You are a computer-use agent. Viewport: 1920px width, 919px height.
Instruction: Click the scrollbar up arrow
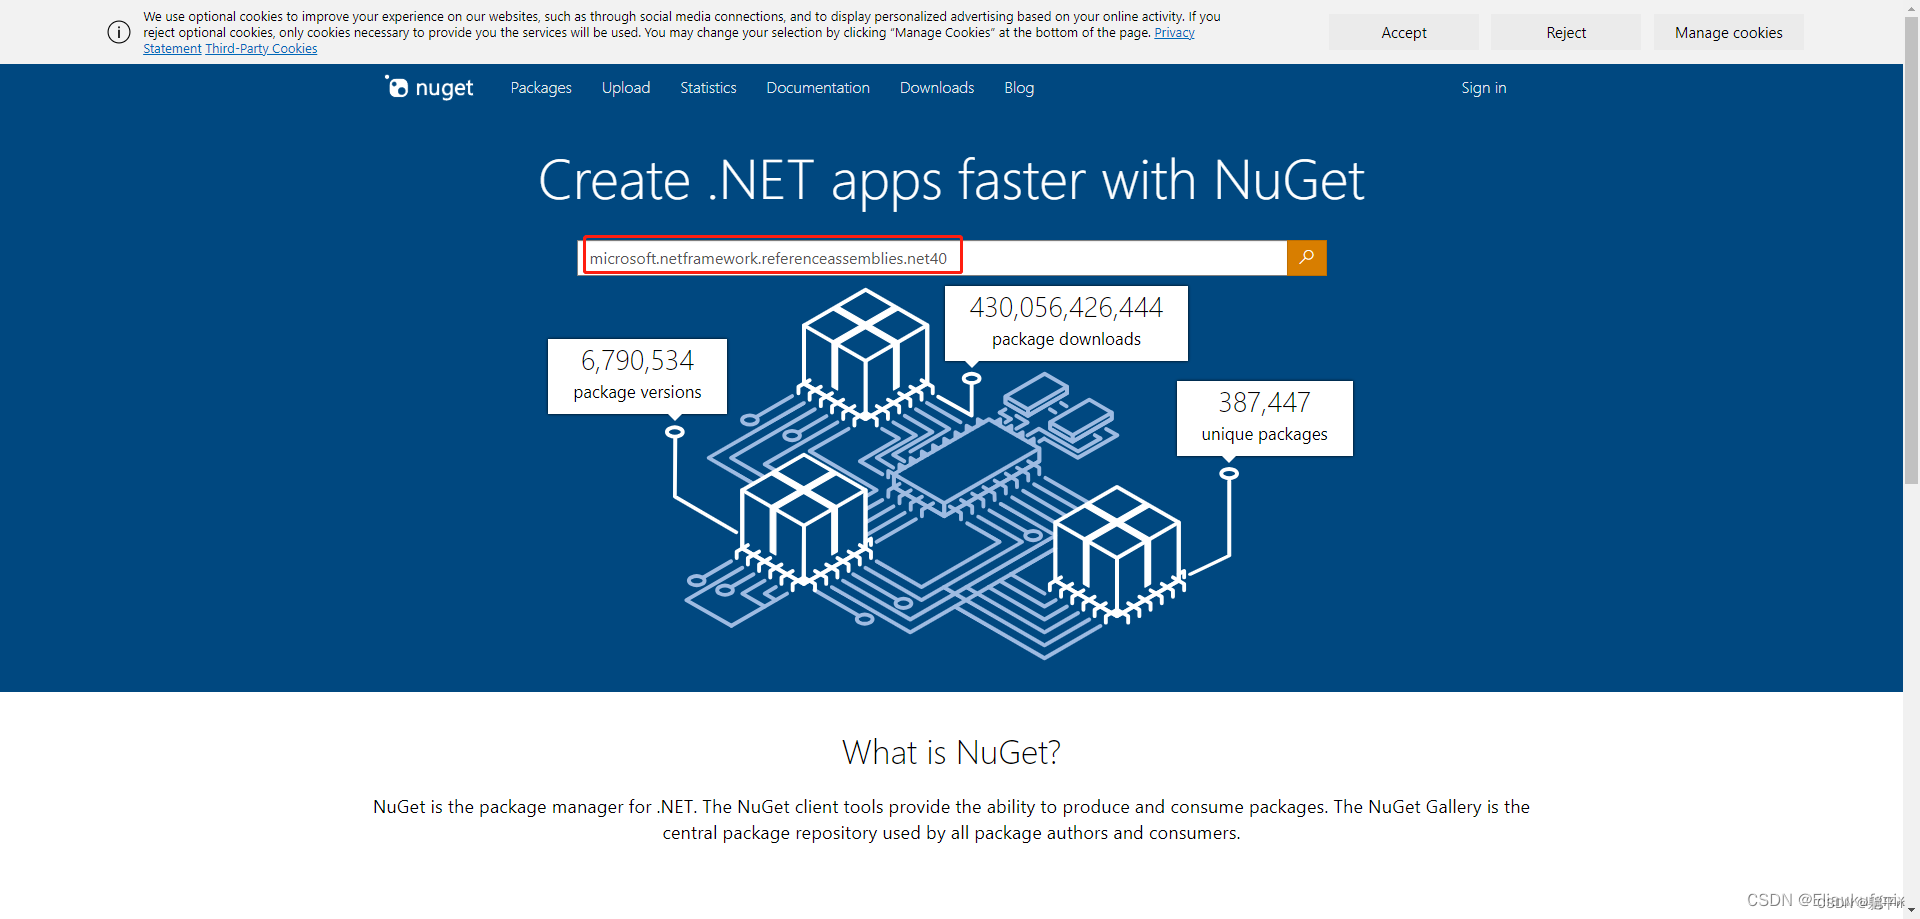1911,7
